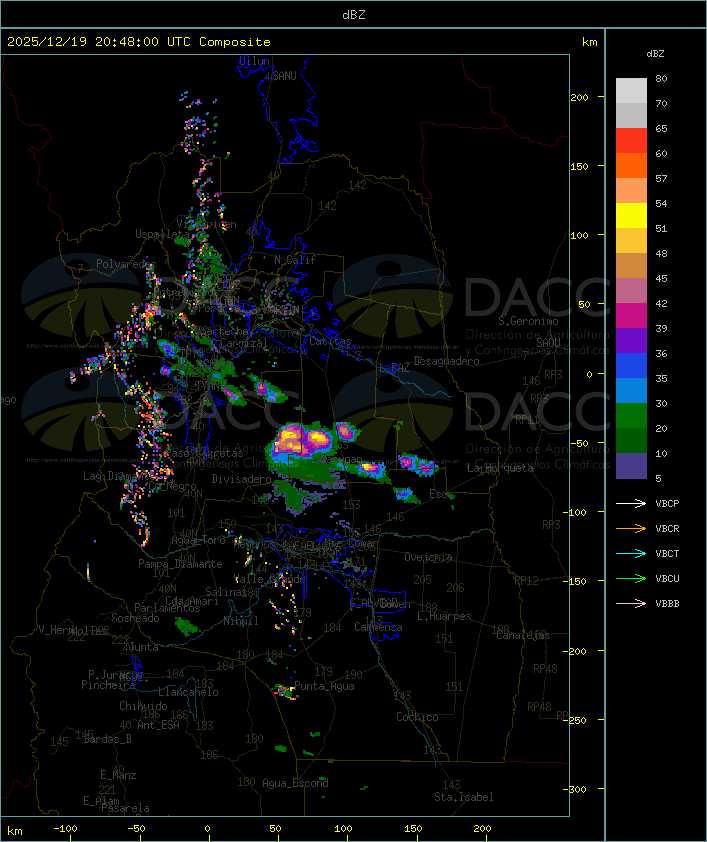Click the Chihuido place label
707x842 pixels.
pyautogui.click(x=143, y=706)
